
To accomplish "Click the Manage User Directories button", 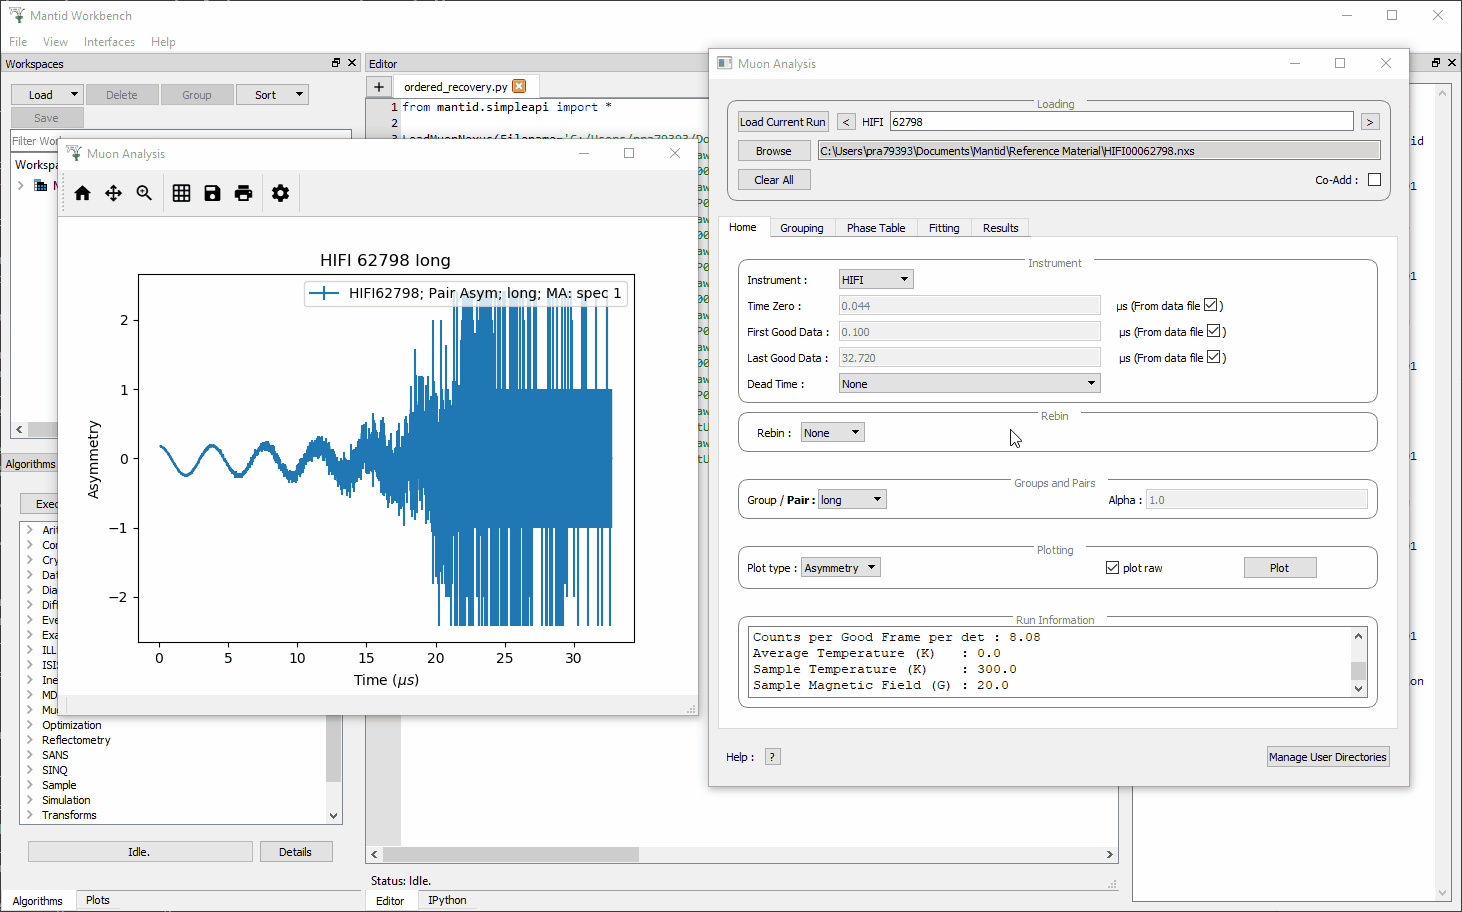I will (1327, 757).
